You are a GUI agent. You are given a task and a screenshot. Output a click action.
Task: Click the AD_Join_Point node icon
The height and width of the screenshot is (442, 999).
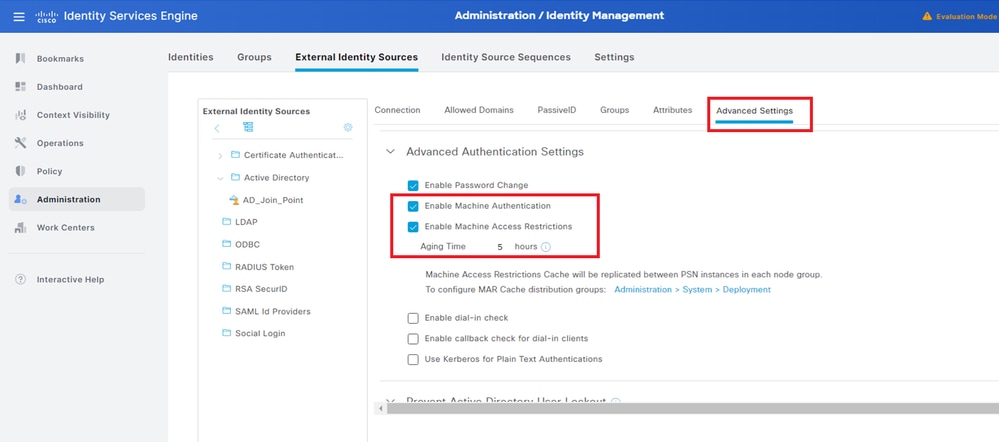pyautogui.click(x=234, y=200)
